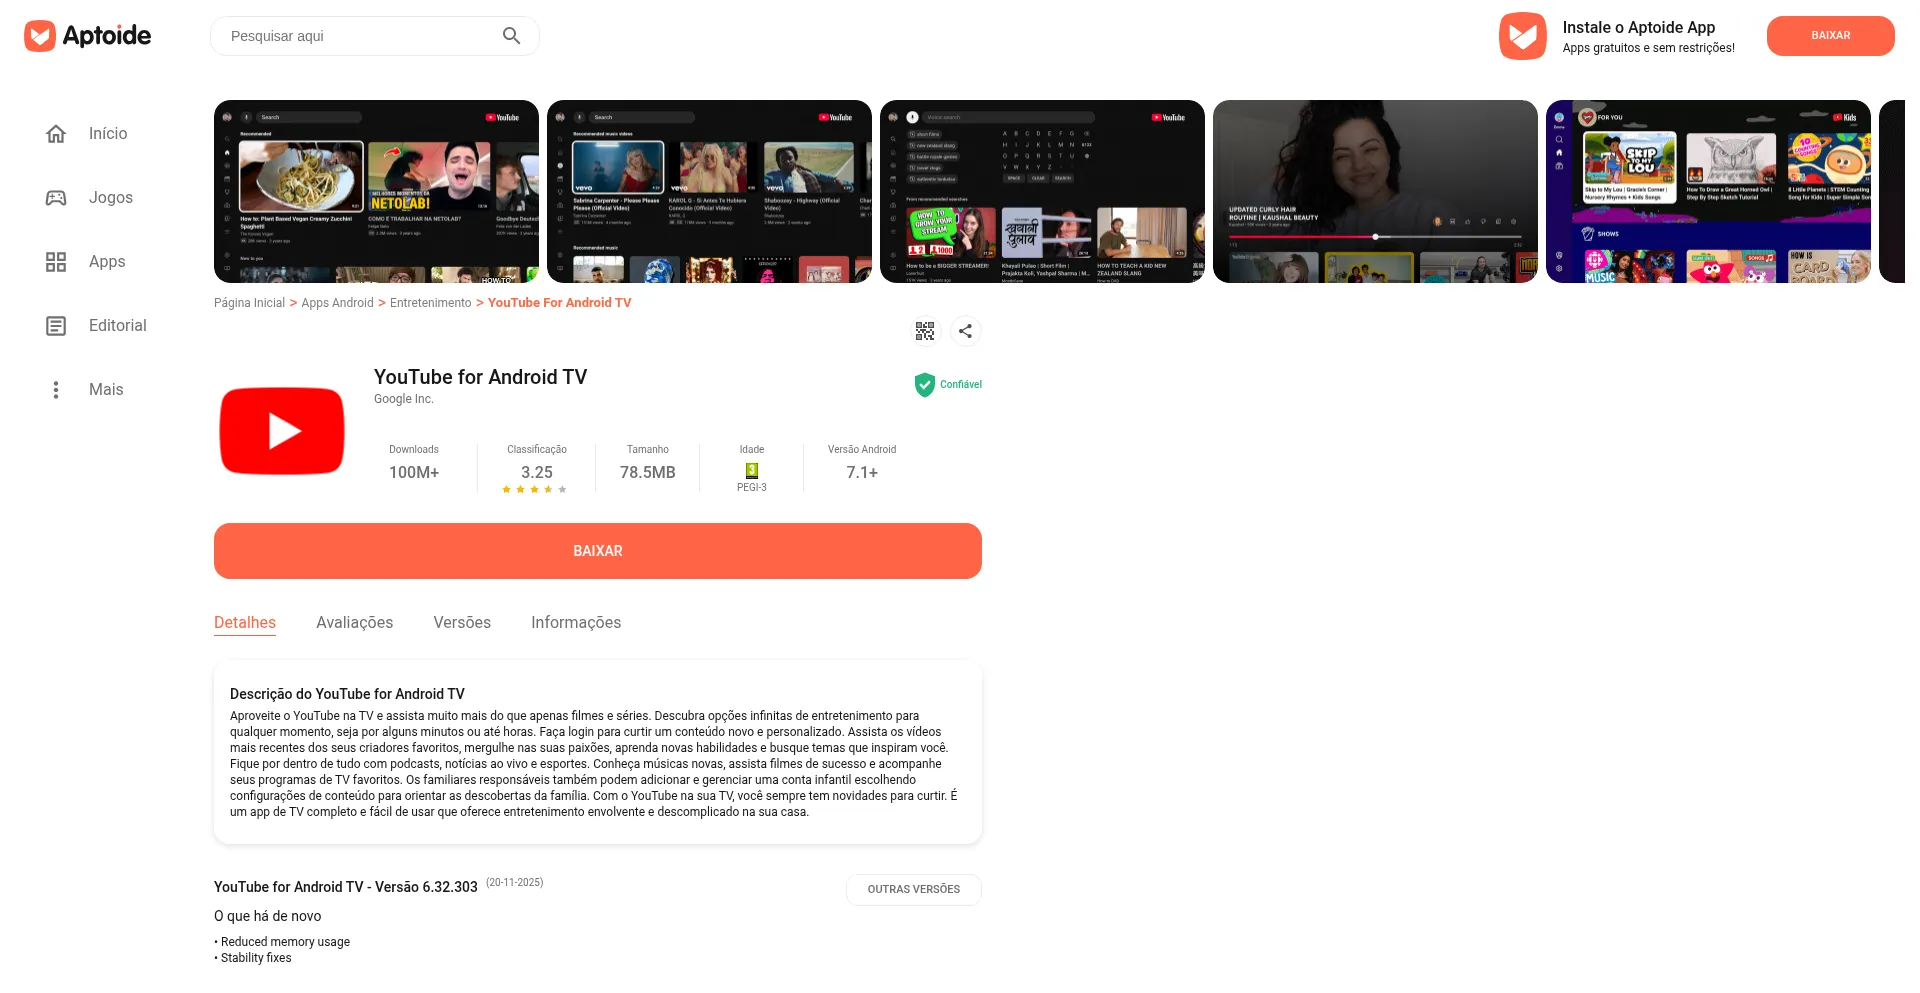Open the QR code icon
This screenshot has height=993, width=1920.
click(925, 331)
